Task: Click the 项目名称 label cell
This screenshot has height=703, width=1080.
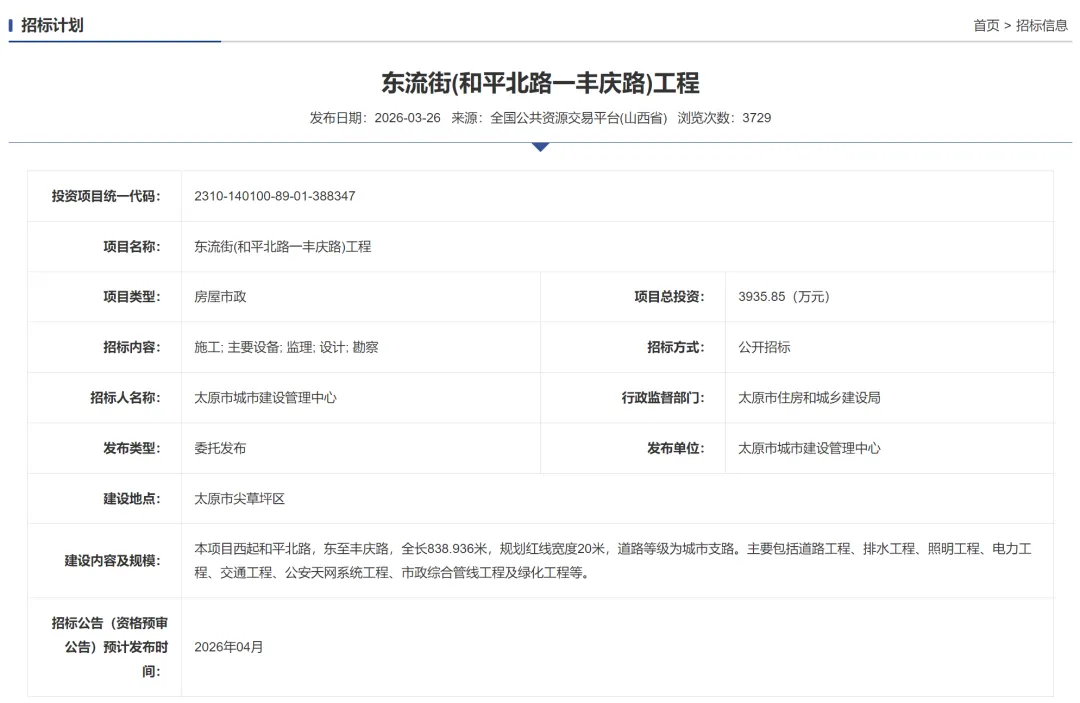Action: 105,246
